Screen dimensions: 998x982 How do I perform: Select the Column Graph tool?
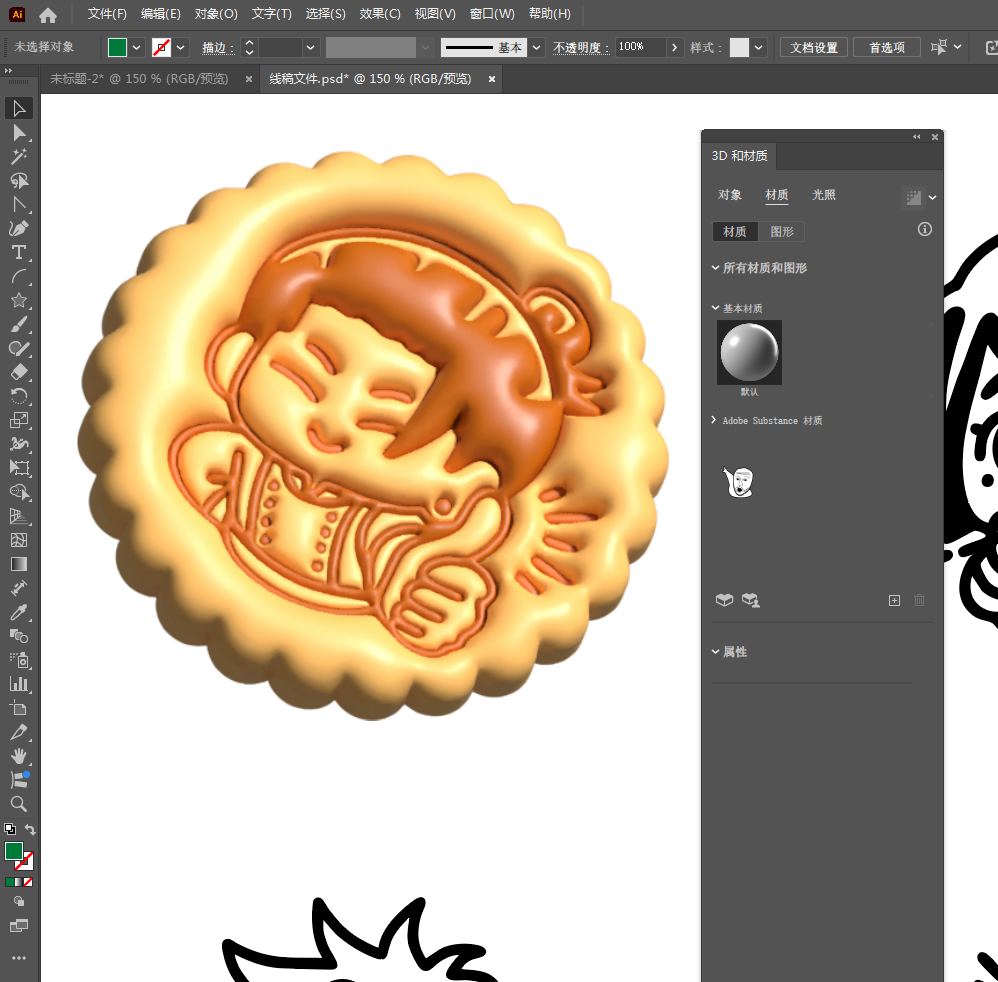(19, 684)
